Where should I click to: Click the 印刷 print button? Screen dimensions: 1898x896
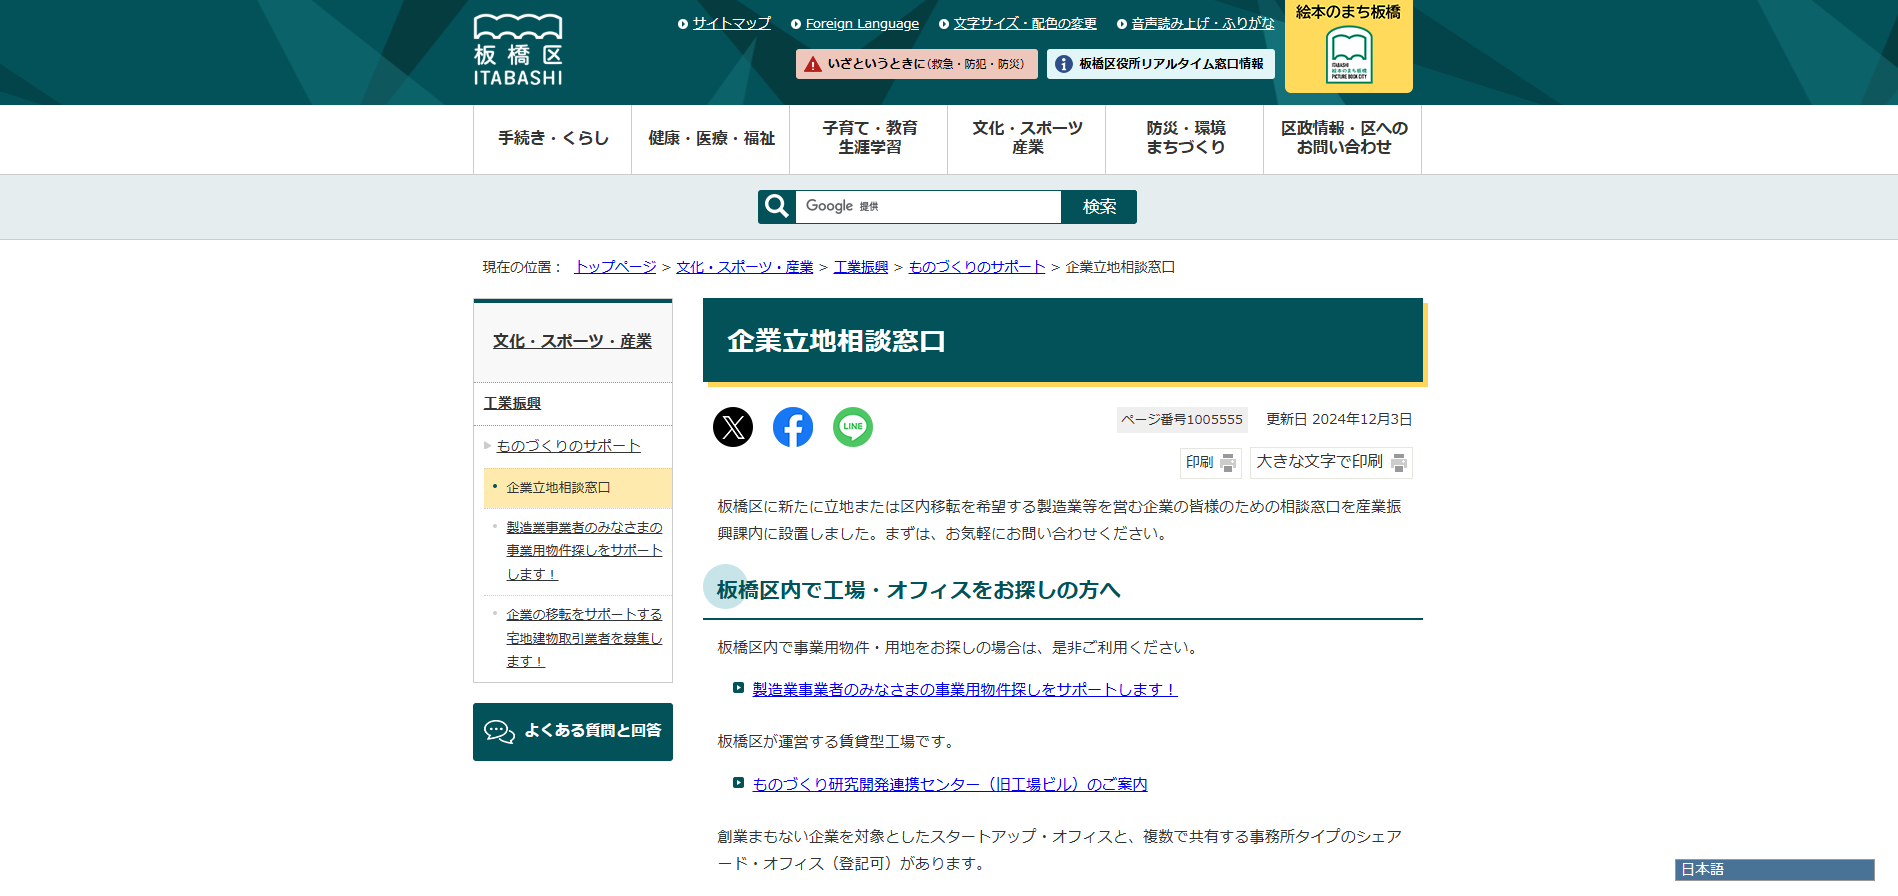[x=1211, y=463]
